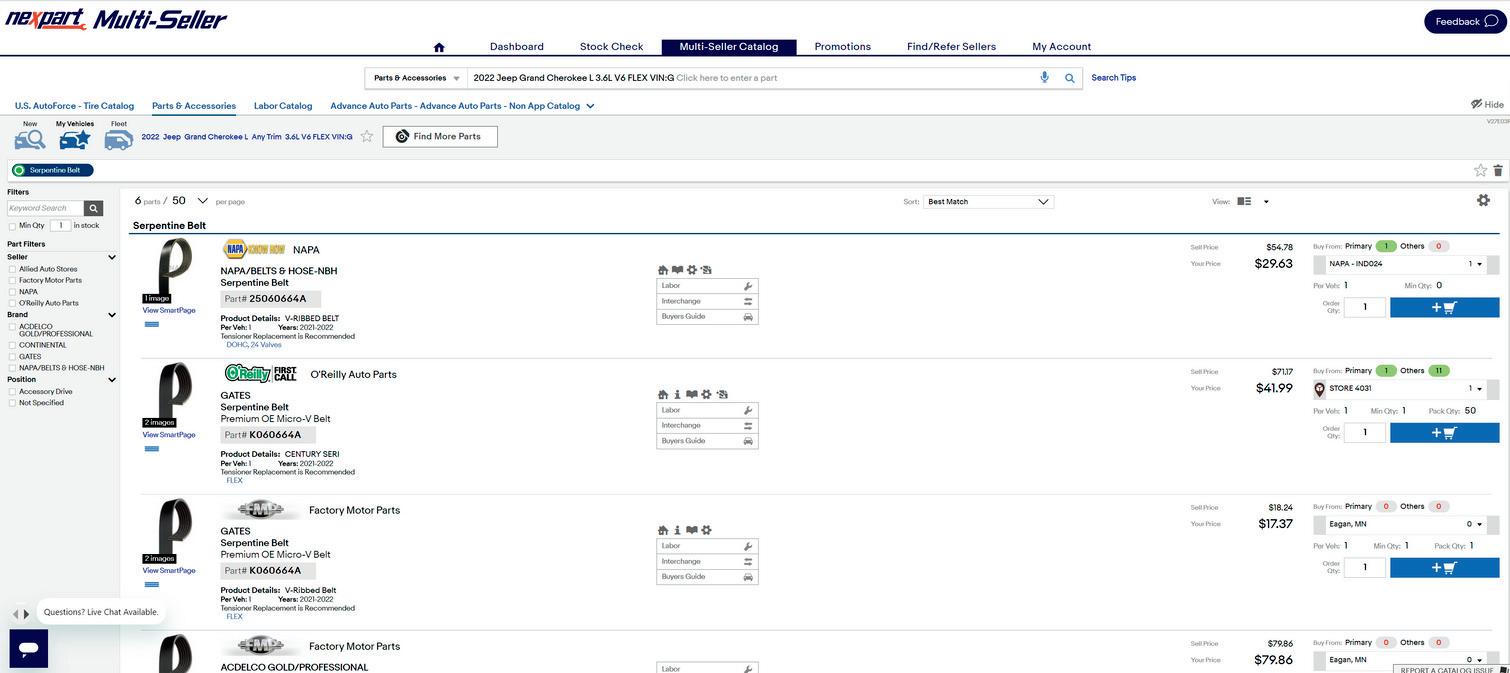
Task: Click the book icon on the NAPA listing
Action: coord(677,270)
